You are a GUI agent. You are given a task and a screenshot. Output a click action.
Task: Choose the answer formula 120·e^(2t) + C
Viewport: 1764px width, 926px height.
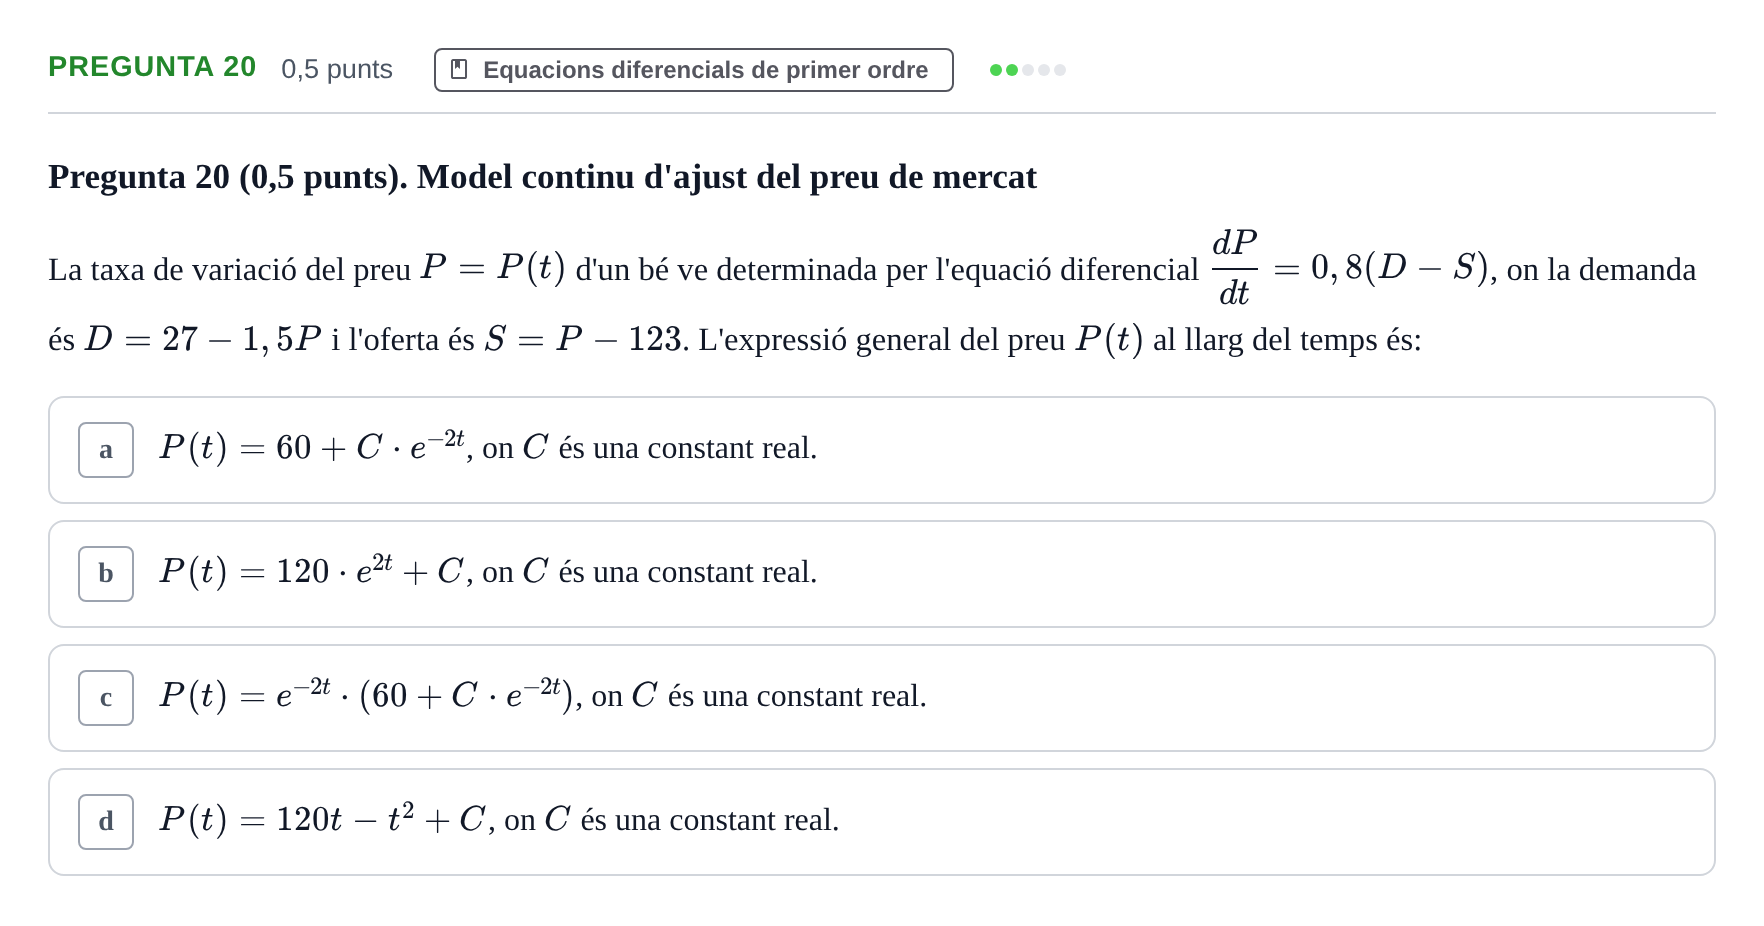[x=312, y=570]
